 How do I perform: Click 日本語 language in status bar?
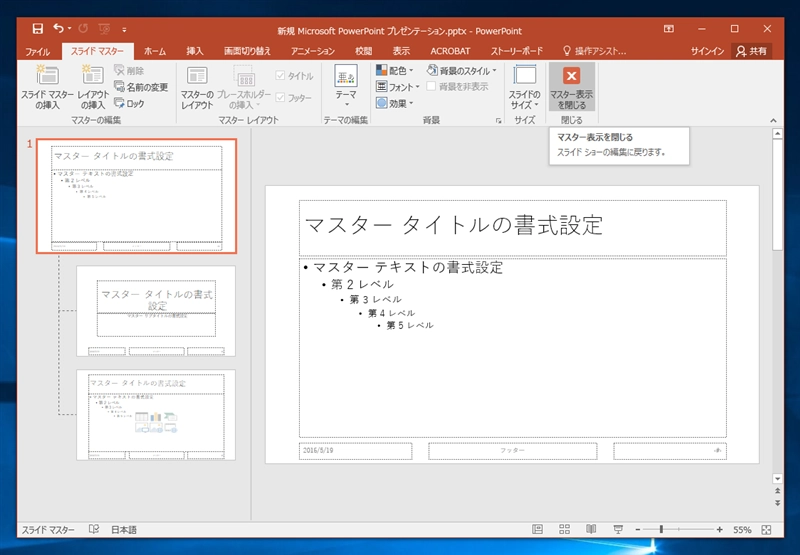124,529
